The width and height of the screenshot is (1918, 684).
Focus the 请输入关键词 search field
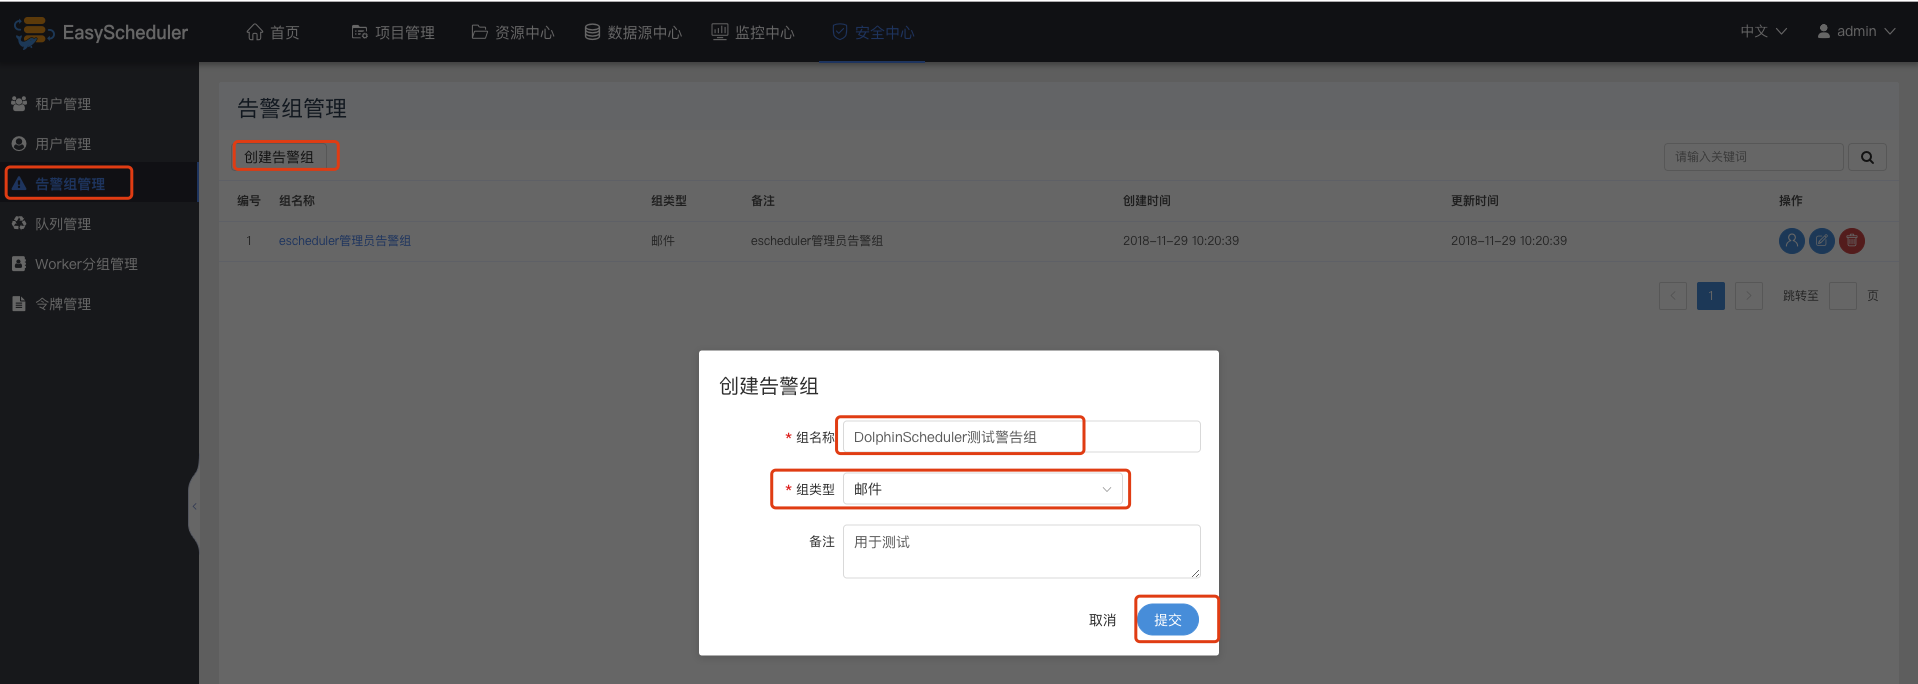point(1753,157)
